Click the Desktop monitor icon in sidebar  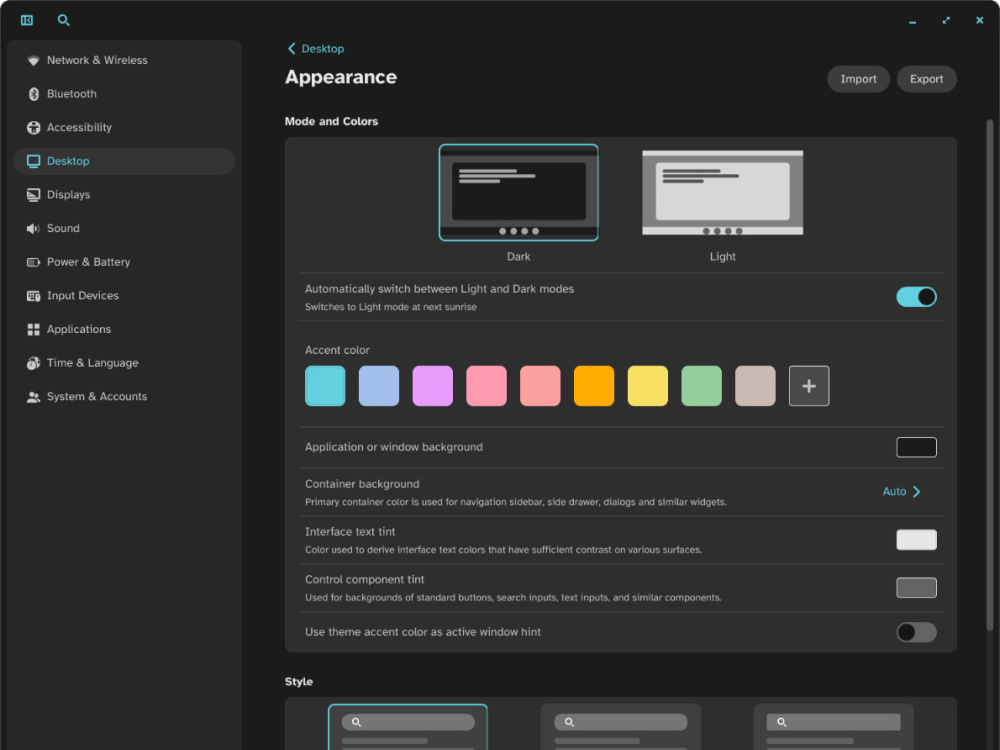coord(33,161)
